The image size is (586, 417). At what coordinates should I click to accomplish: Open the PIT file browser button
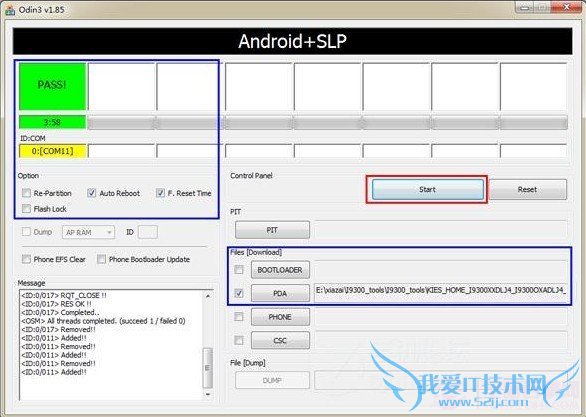(272, 230)
